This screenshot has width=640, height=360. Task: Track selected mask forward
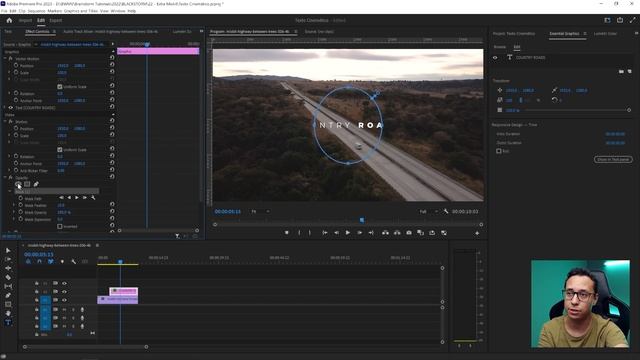click(76, 198)
